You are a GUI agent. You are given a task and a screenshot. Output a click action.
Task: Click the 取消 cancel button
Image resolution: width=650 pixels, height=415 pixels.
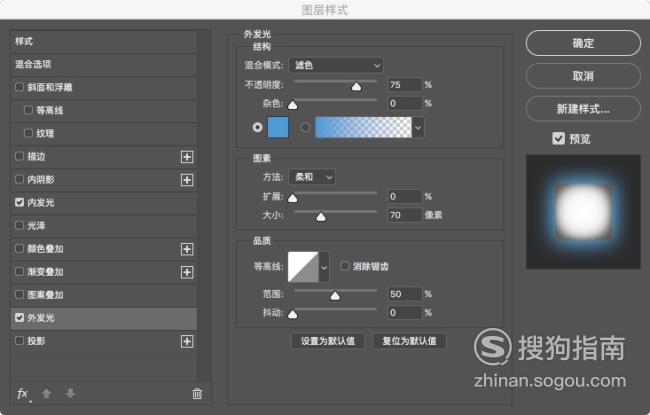click(x=583, y=76)
